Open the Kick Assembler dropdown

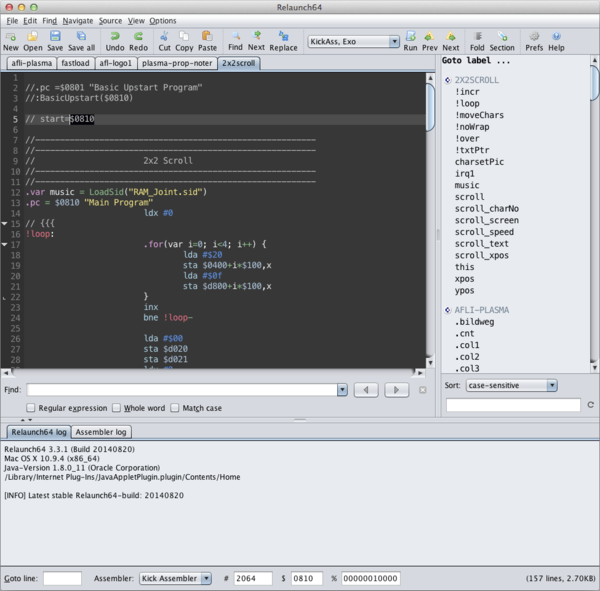[175, 578]
